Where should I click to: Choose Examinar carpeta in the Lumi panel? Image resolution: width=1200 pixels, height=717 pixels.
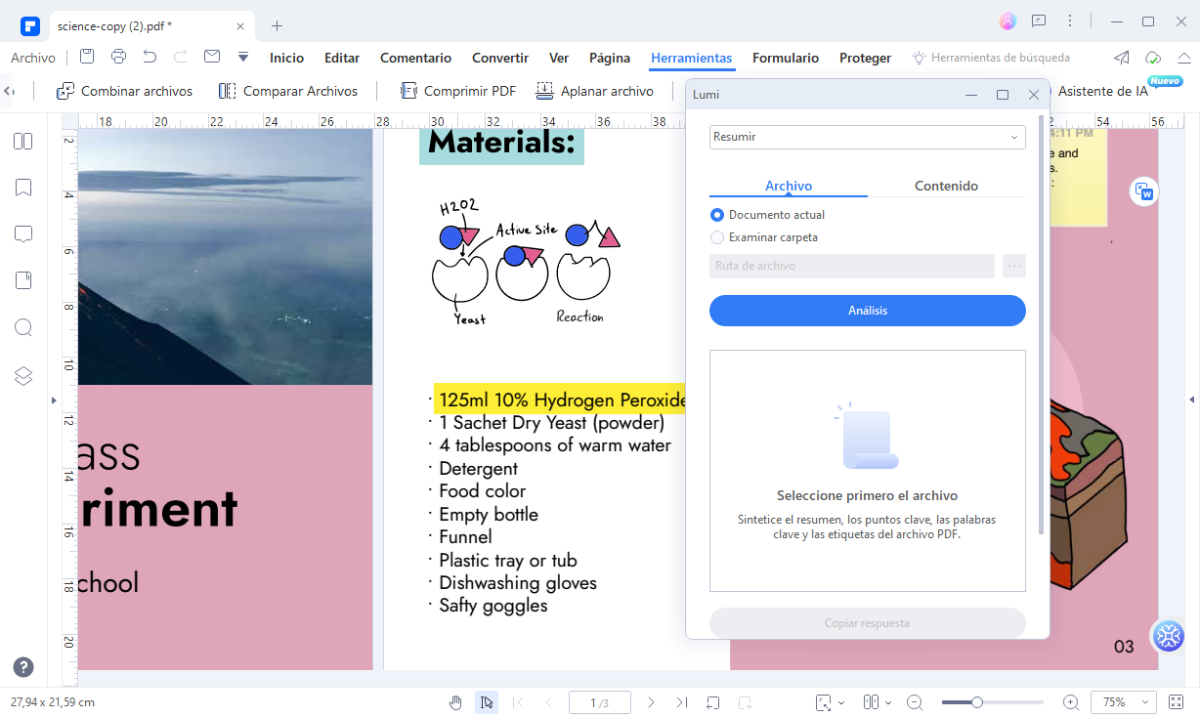[716, 238]
